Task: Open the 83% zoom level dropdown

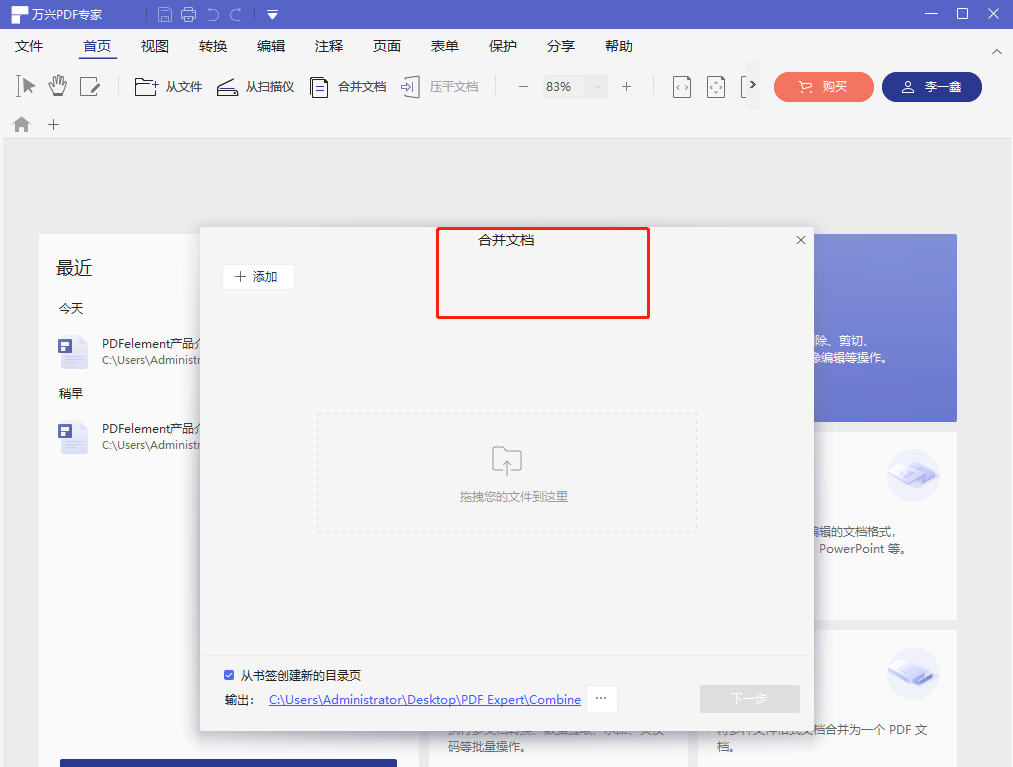Action: [x=574, y=86]
